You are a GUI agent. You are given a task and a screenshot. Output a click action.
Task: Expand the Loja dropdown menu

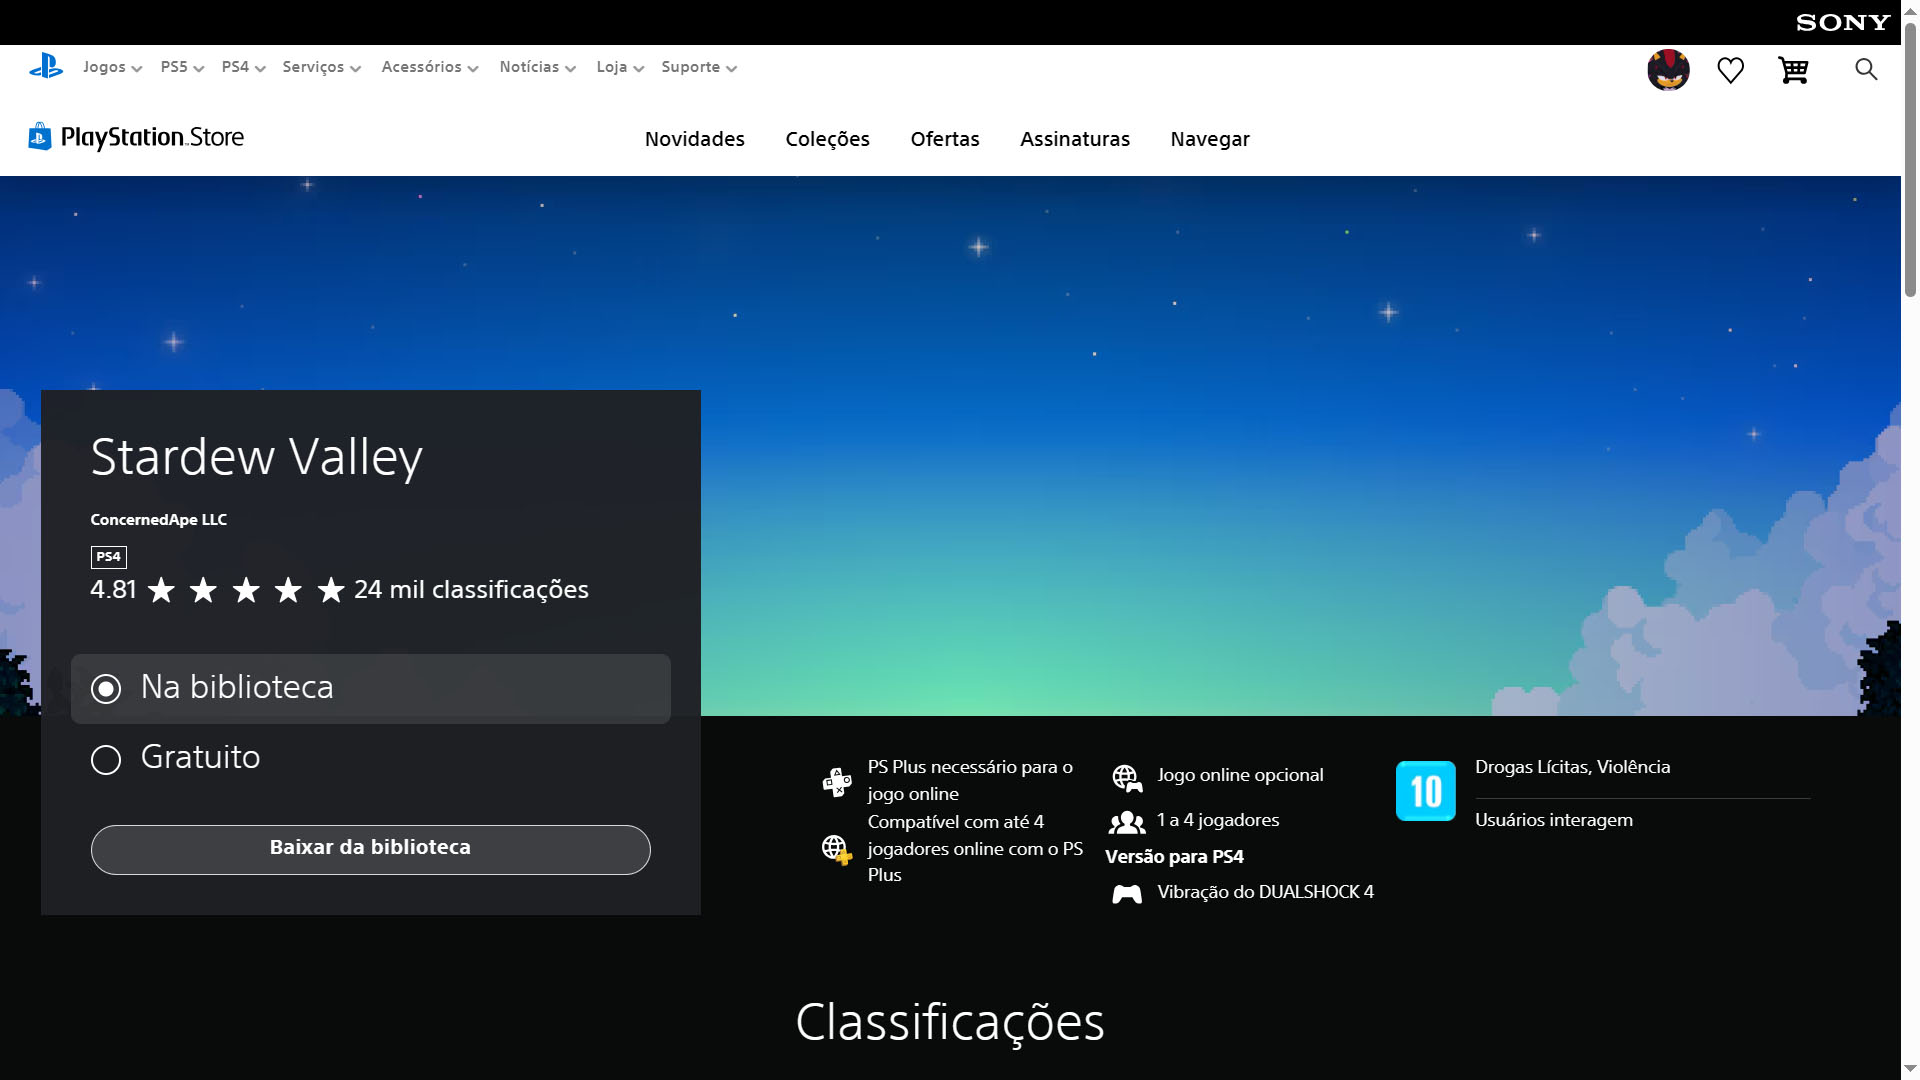coord(620,67)
